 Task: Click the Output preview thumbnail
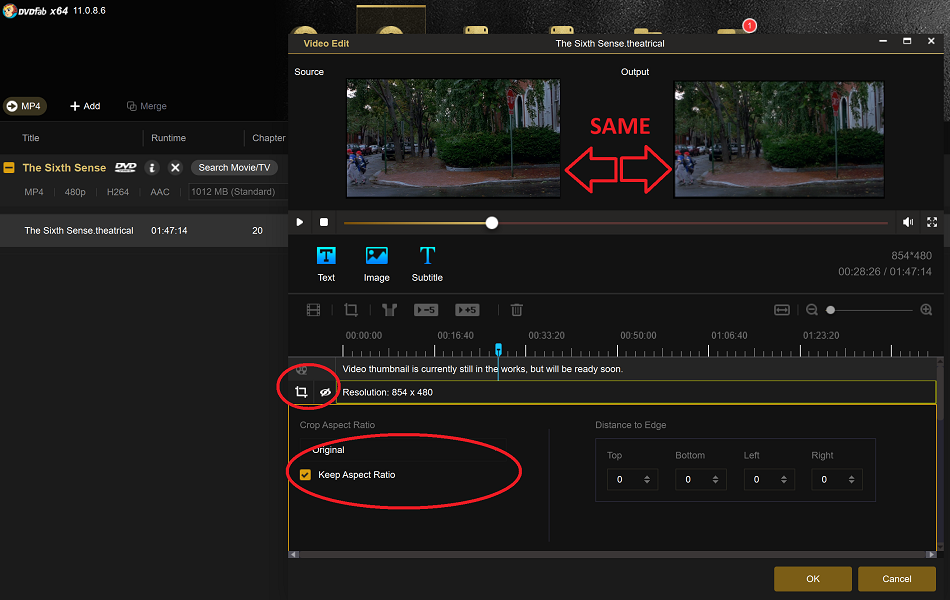pyautogui.click(x=779, y=139)
